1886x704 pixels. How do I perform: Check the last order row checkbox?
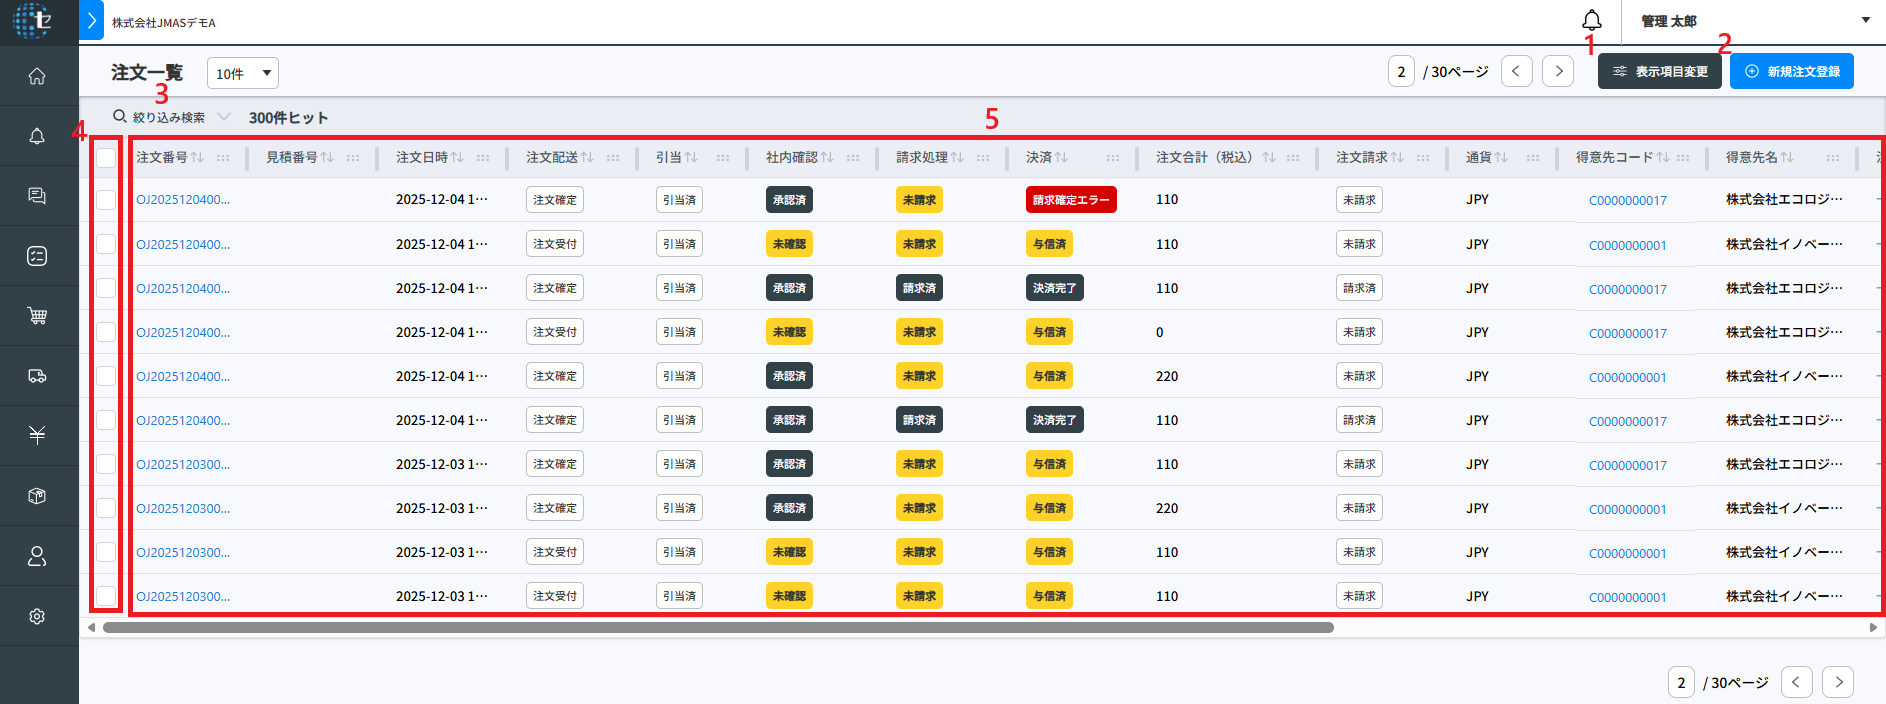point(106,596)
